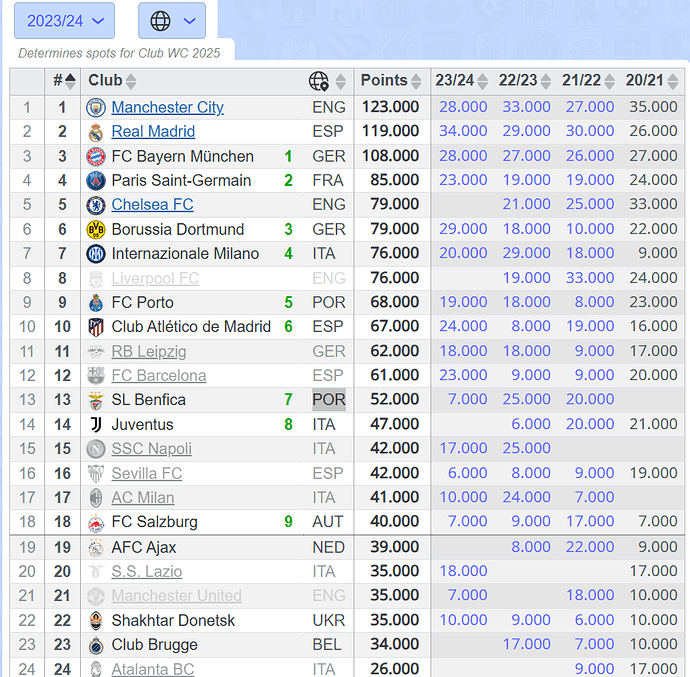Click the FC Bayern München crest icon
Viewport: 690px width, 677px height.
96,157
